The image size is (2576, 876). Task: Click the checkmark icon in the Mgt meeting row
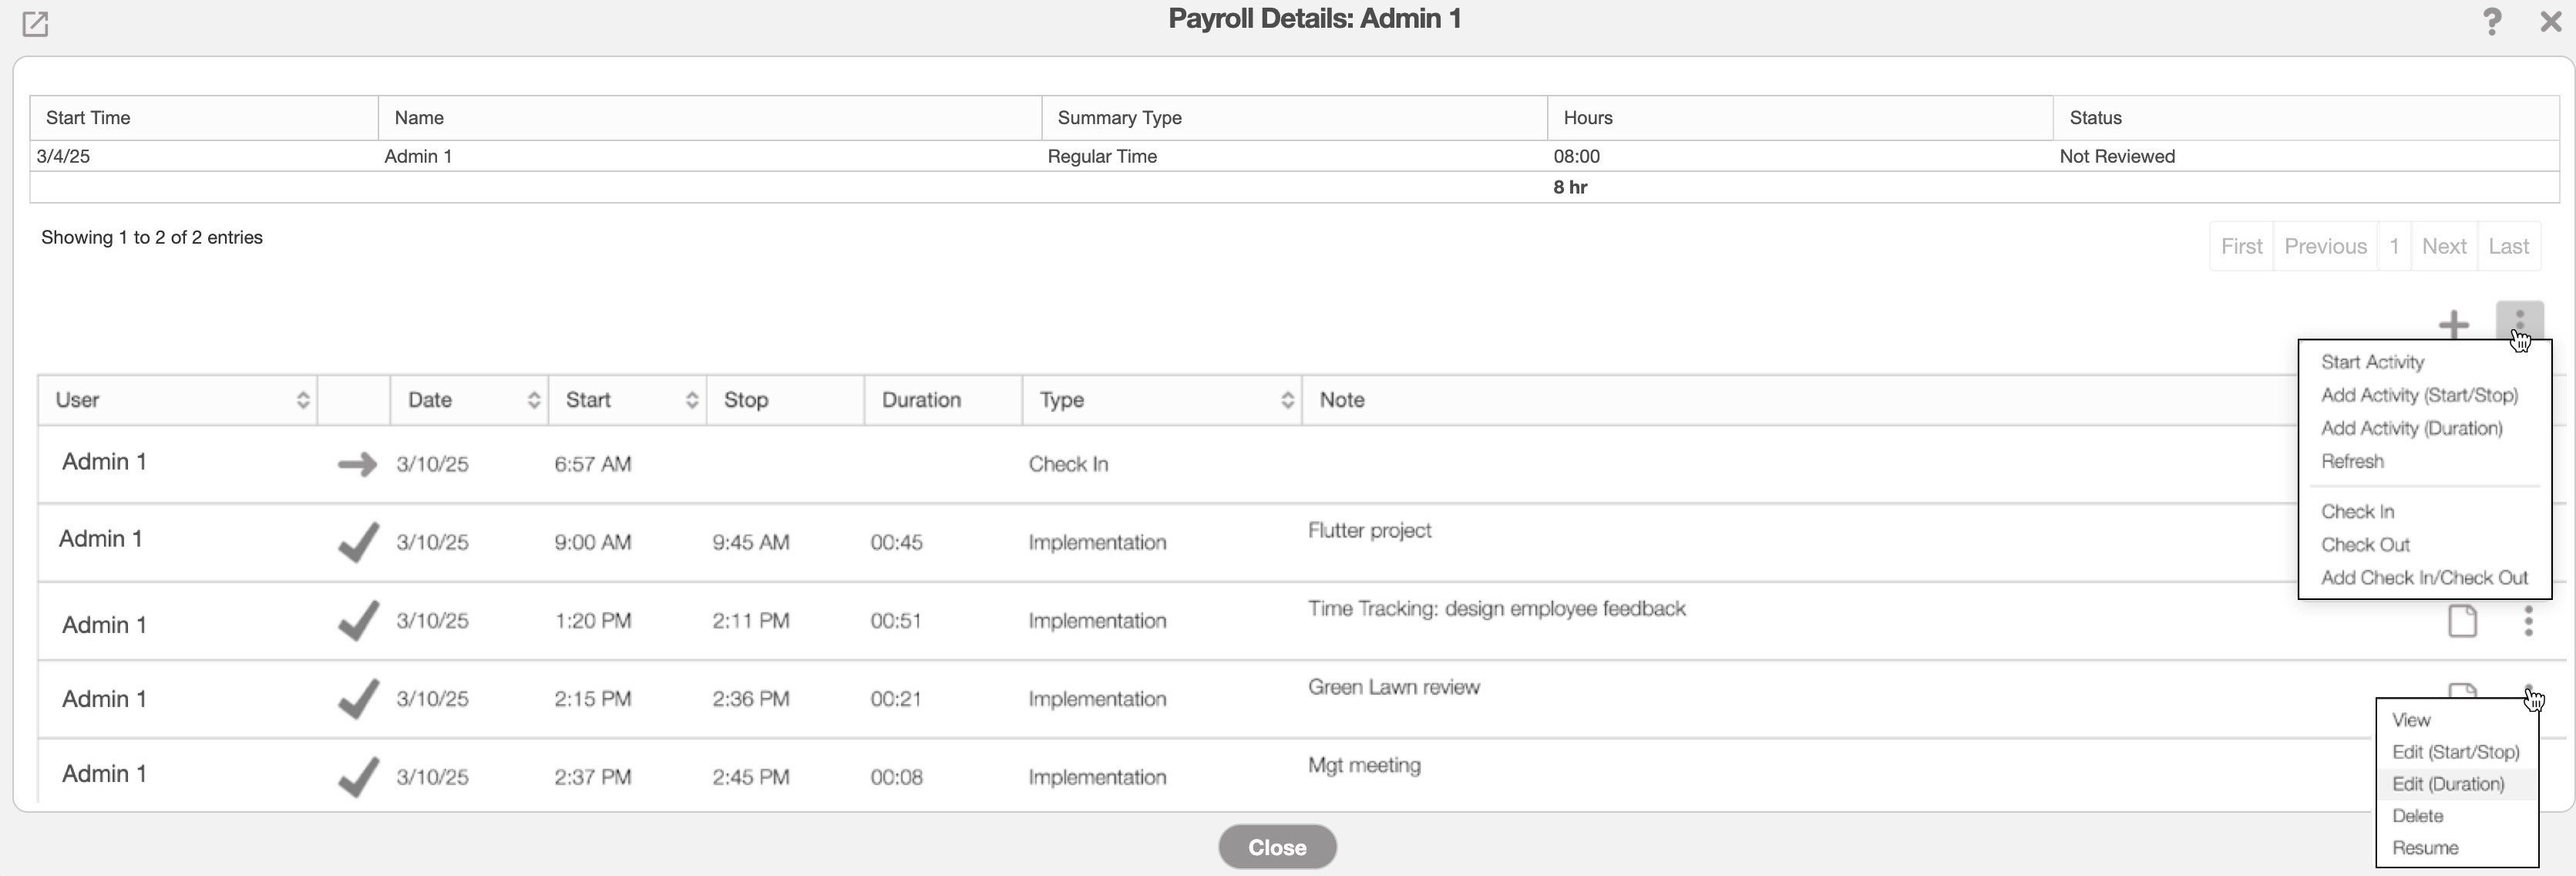click(x=357, y=777)
